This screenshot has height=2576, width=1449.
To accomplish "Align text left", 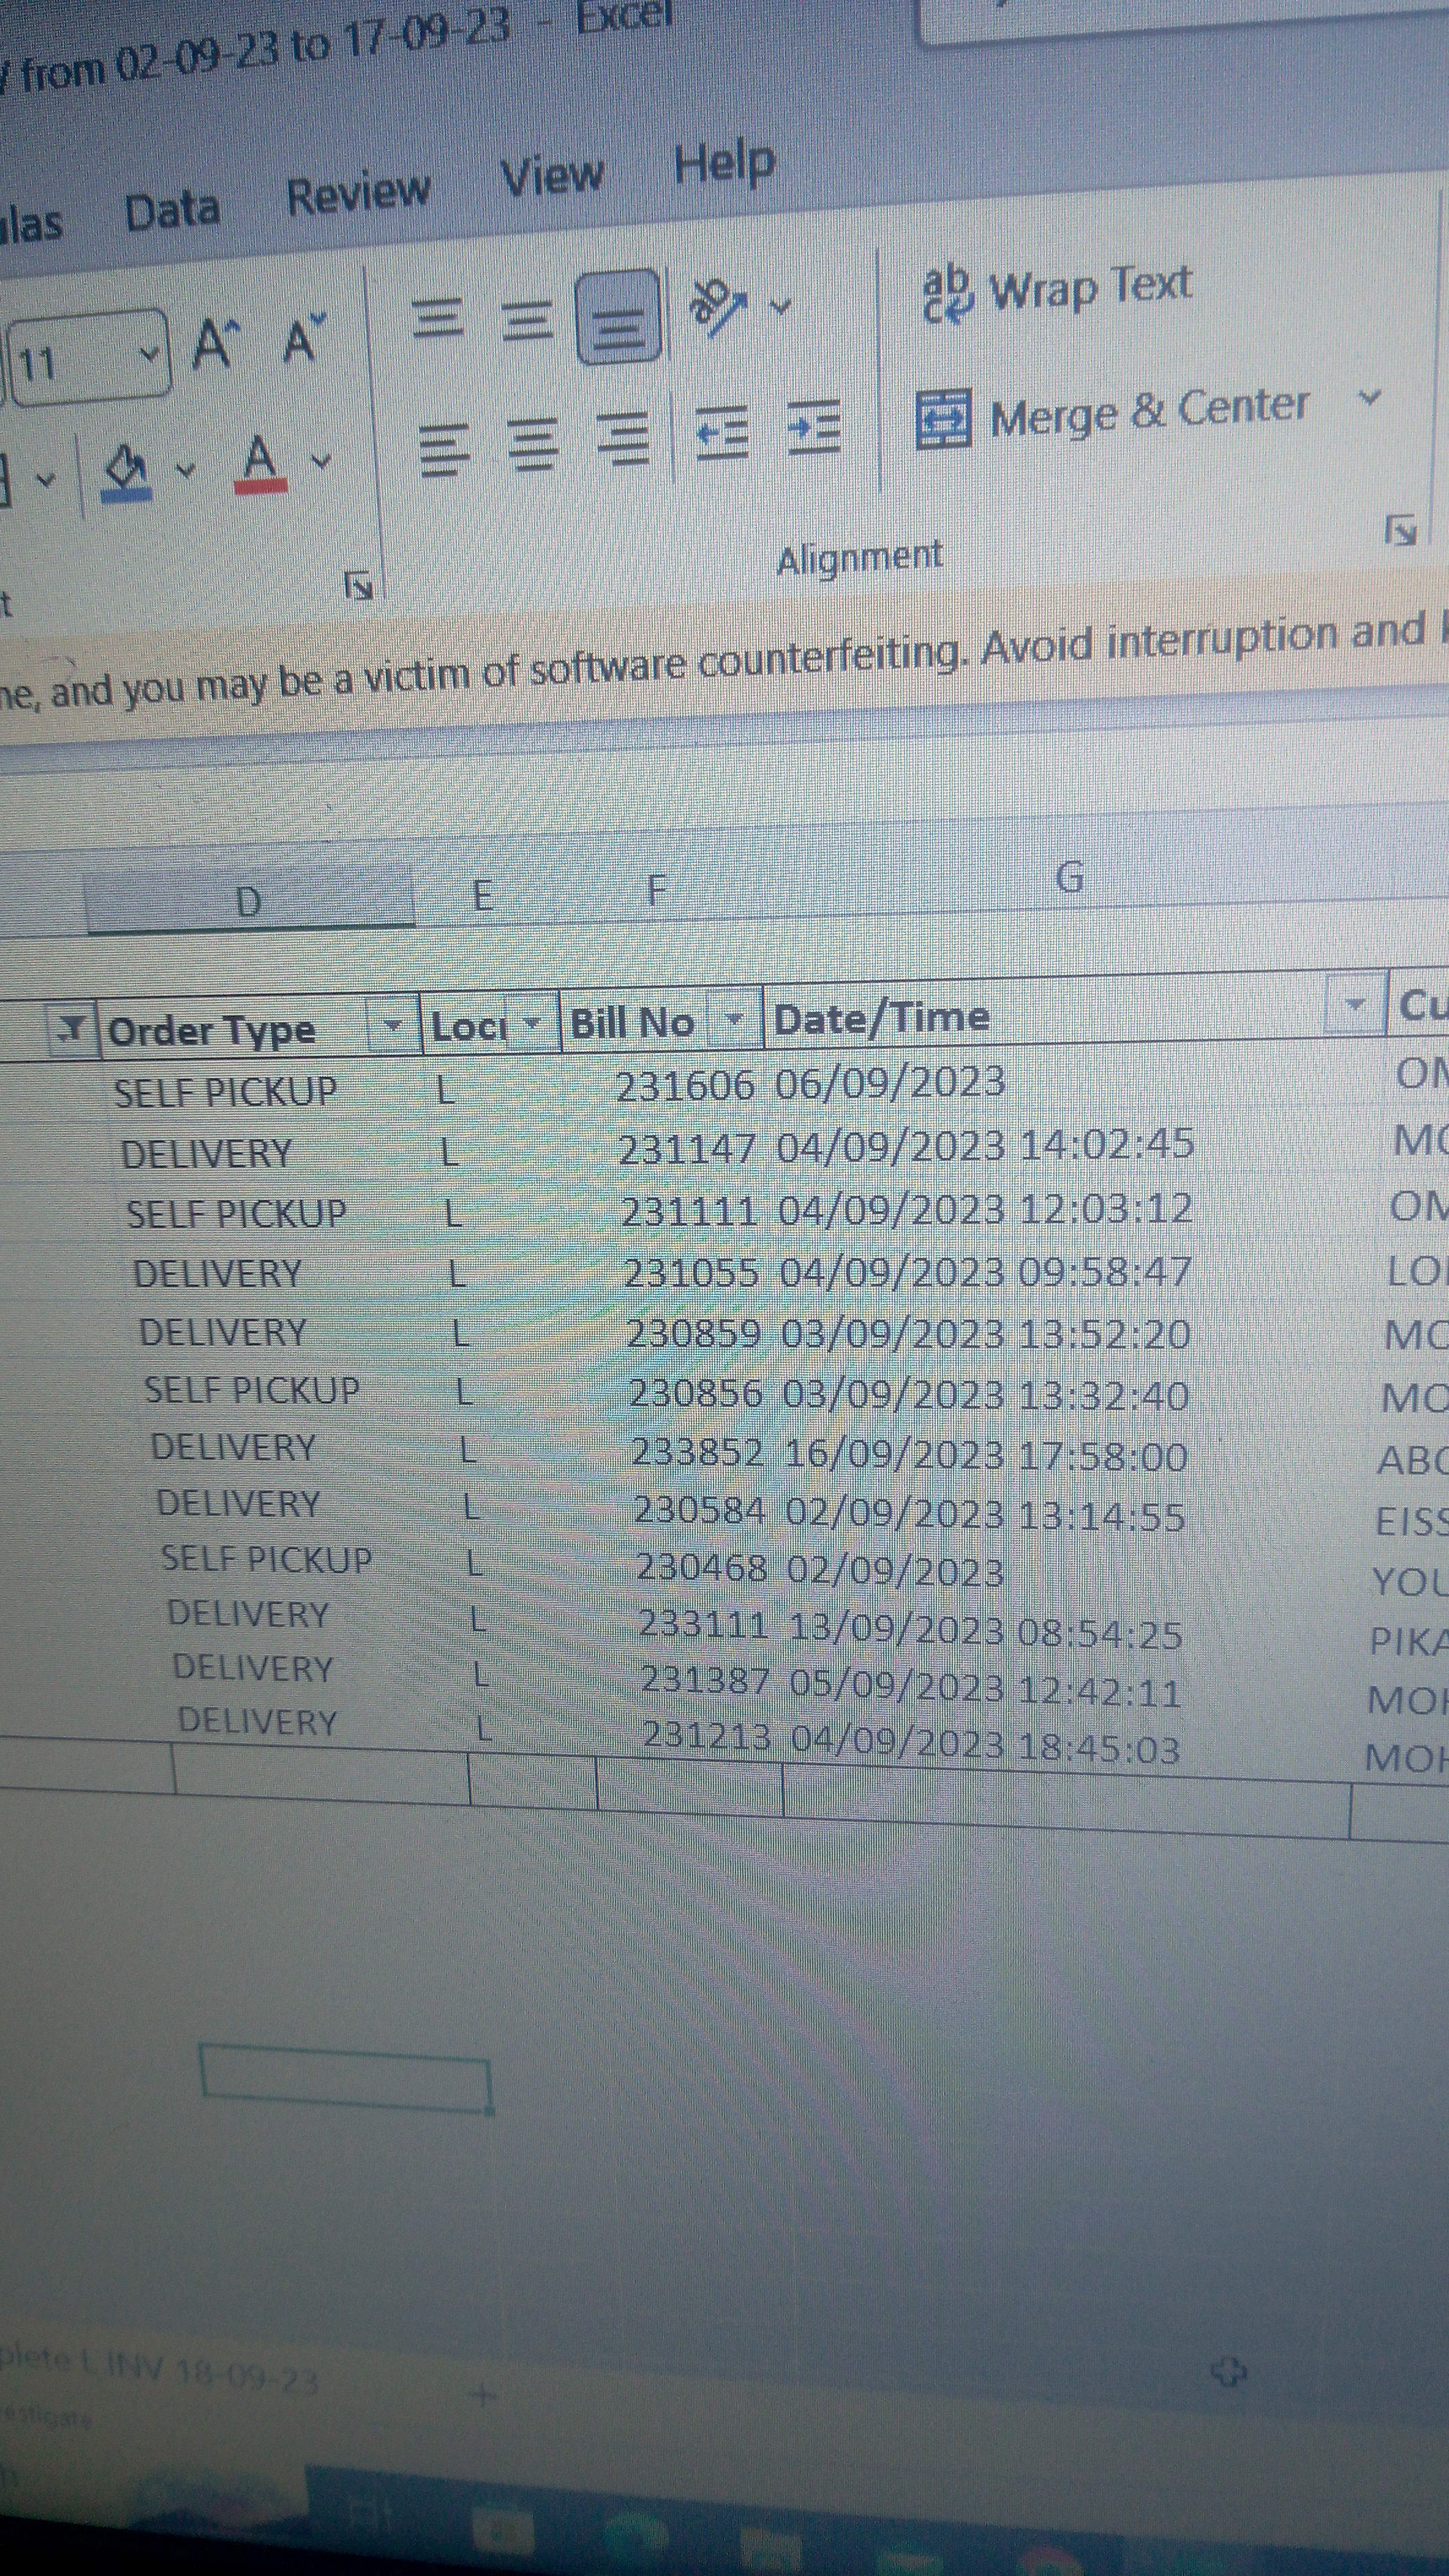I will tap(443, 449).
